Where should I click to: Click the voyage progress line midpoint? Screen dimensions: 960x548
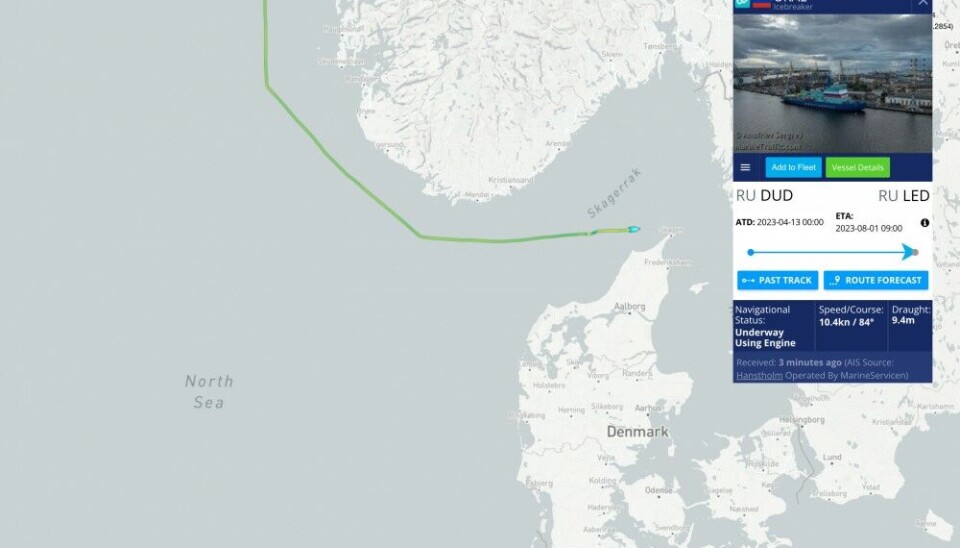point(830,252)
